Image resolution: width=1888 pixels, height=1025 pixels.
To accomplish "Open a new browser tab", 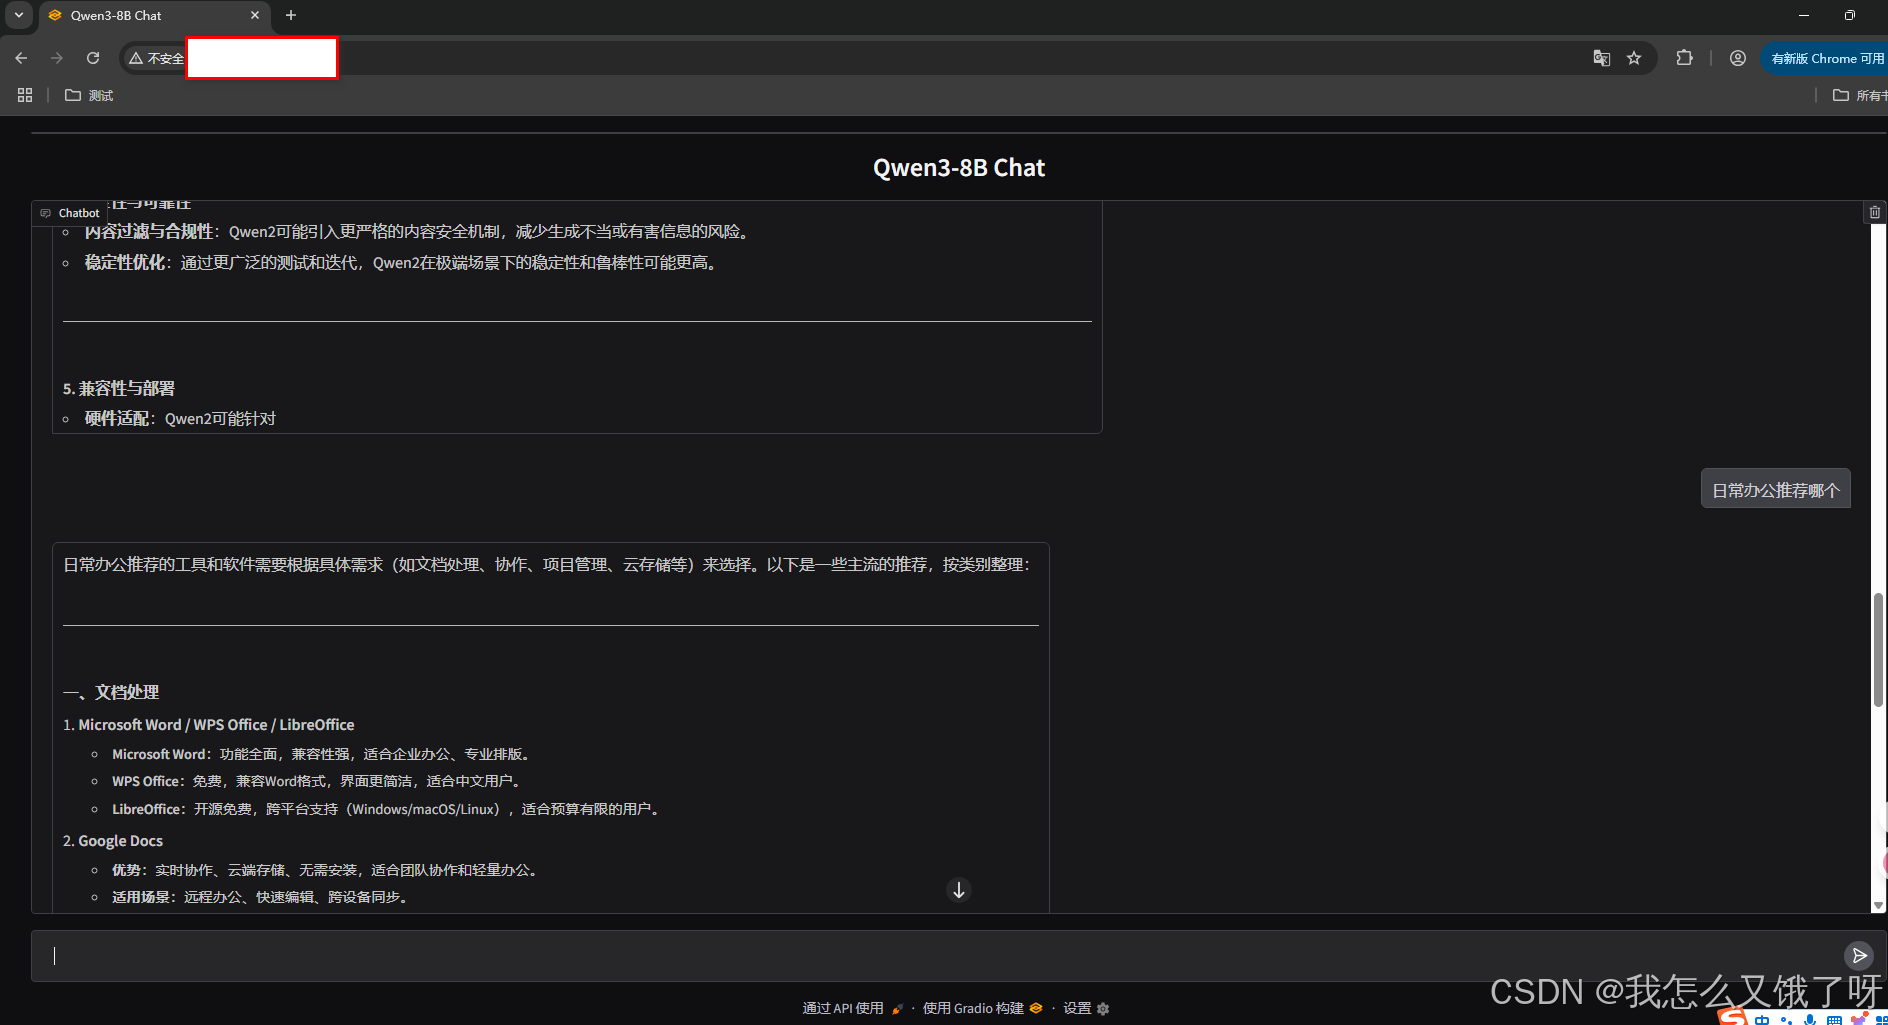I will 291,15.
